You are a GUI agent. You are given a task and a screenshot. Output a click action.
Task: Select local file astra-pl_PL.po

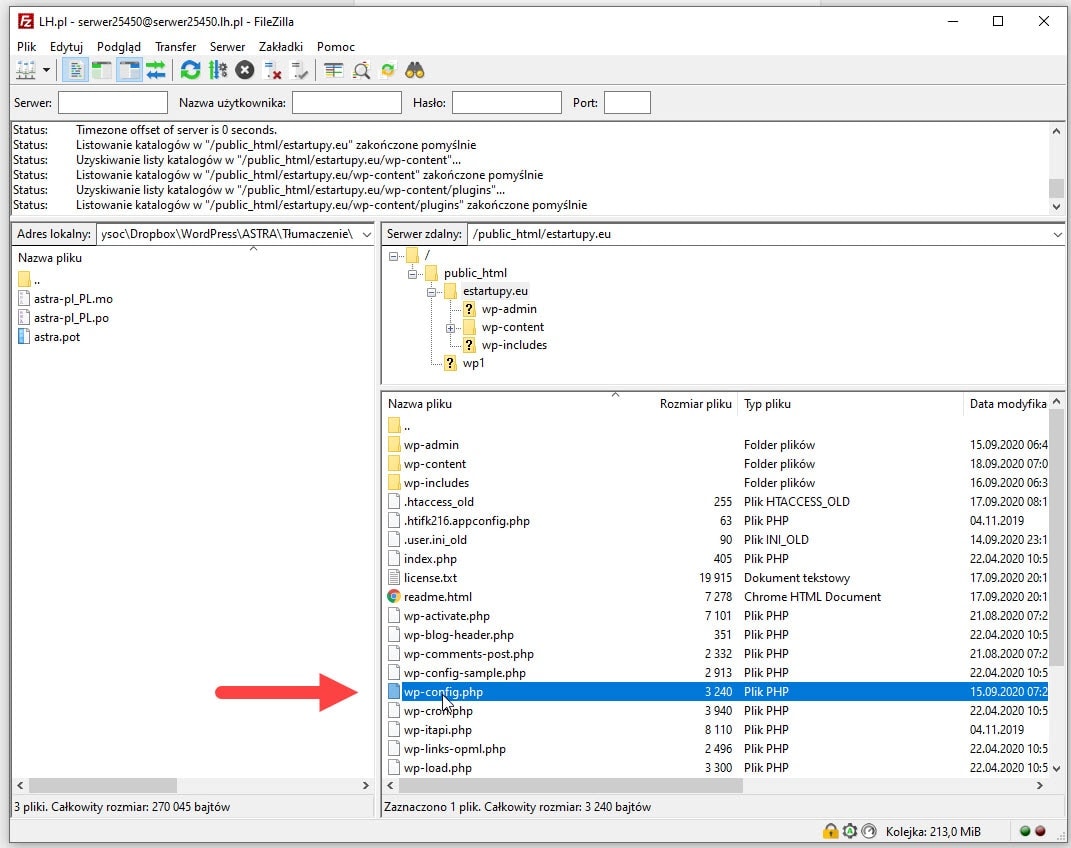tap(71, 317)
